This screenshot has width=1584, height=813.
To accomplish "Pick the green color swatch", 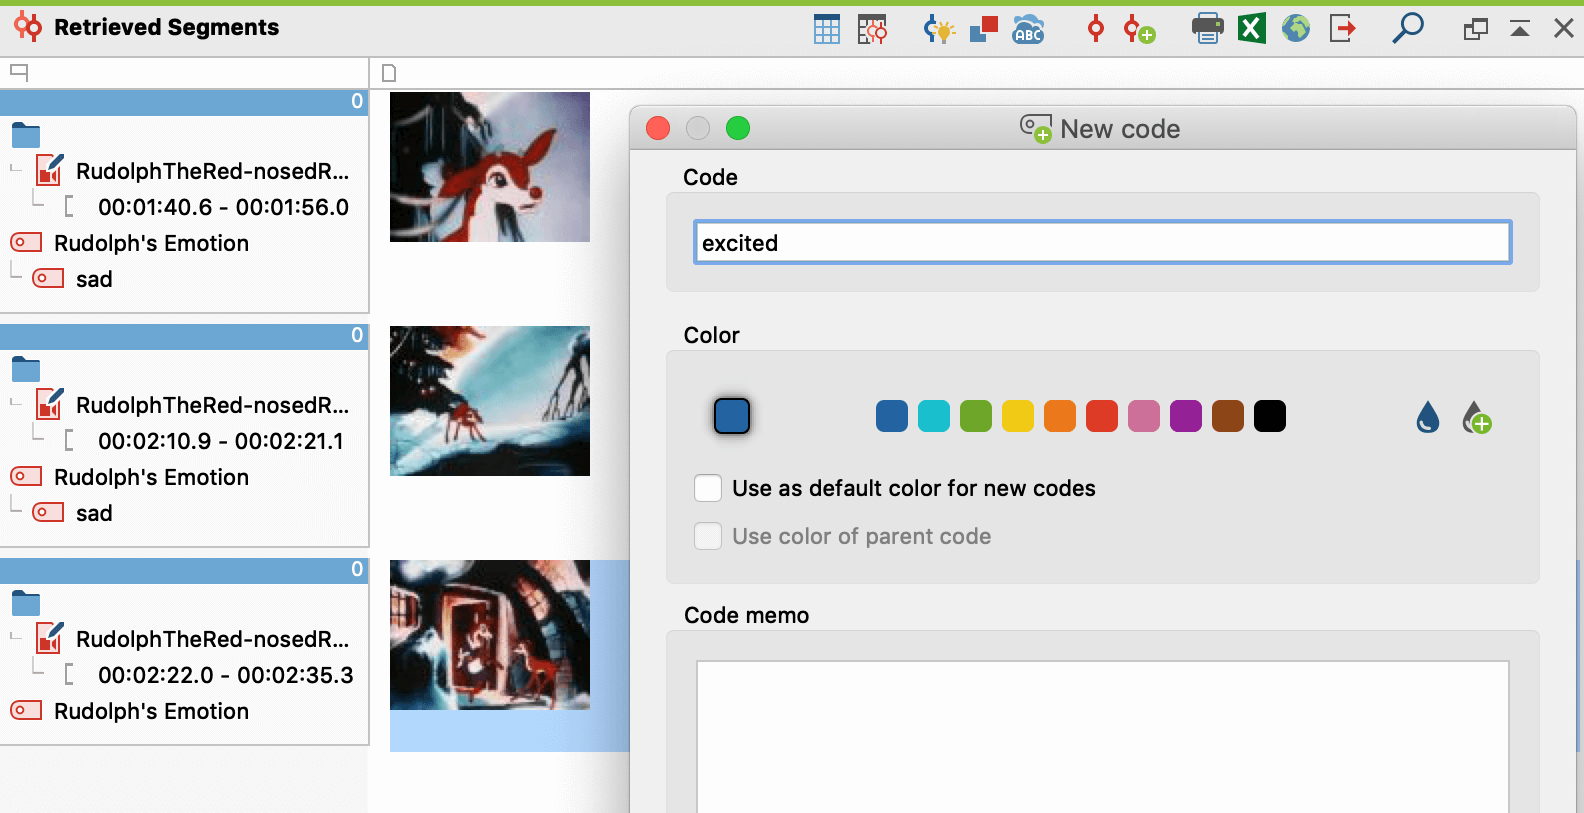I will point(976,416).
